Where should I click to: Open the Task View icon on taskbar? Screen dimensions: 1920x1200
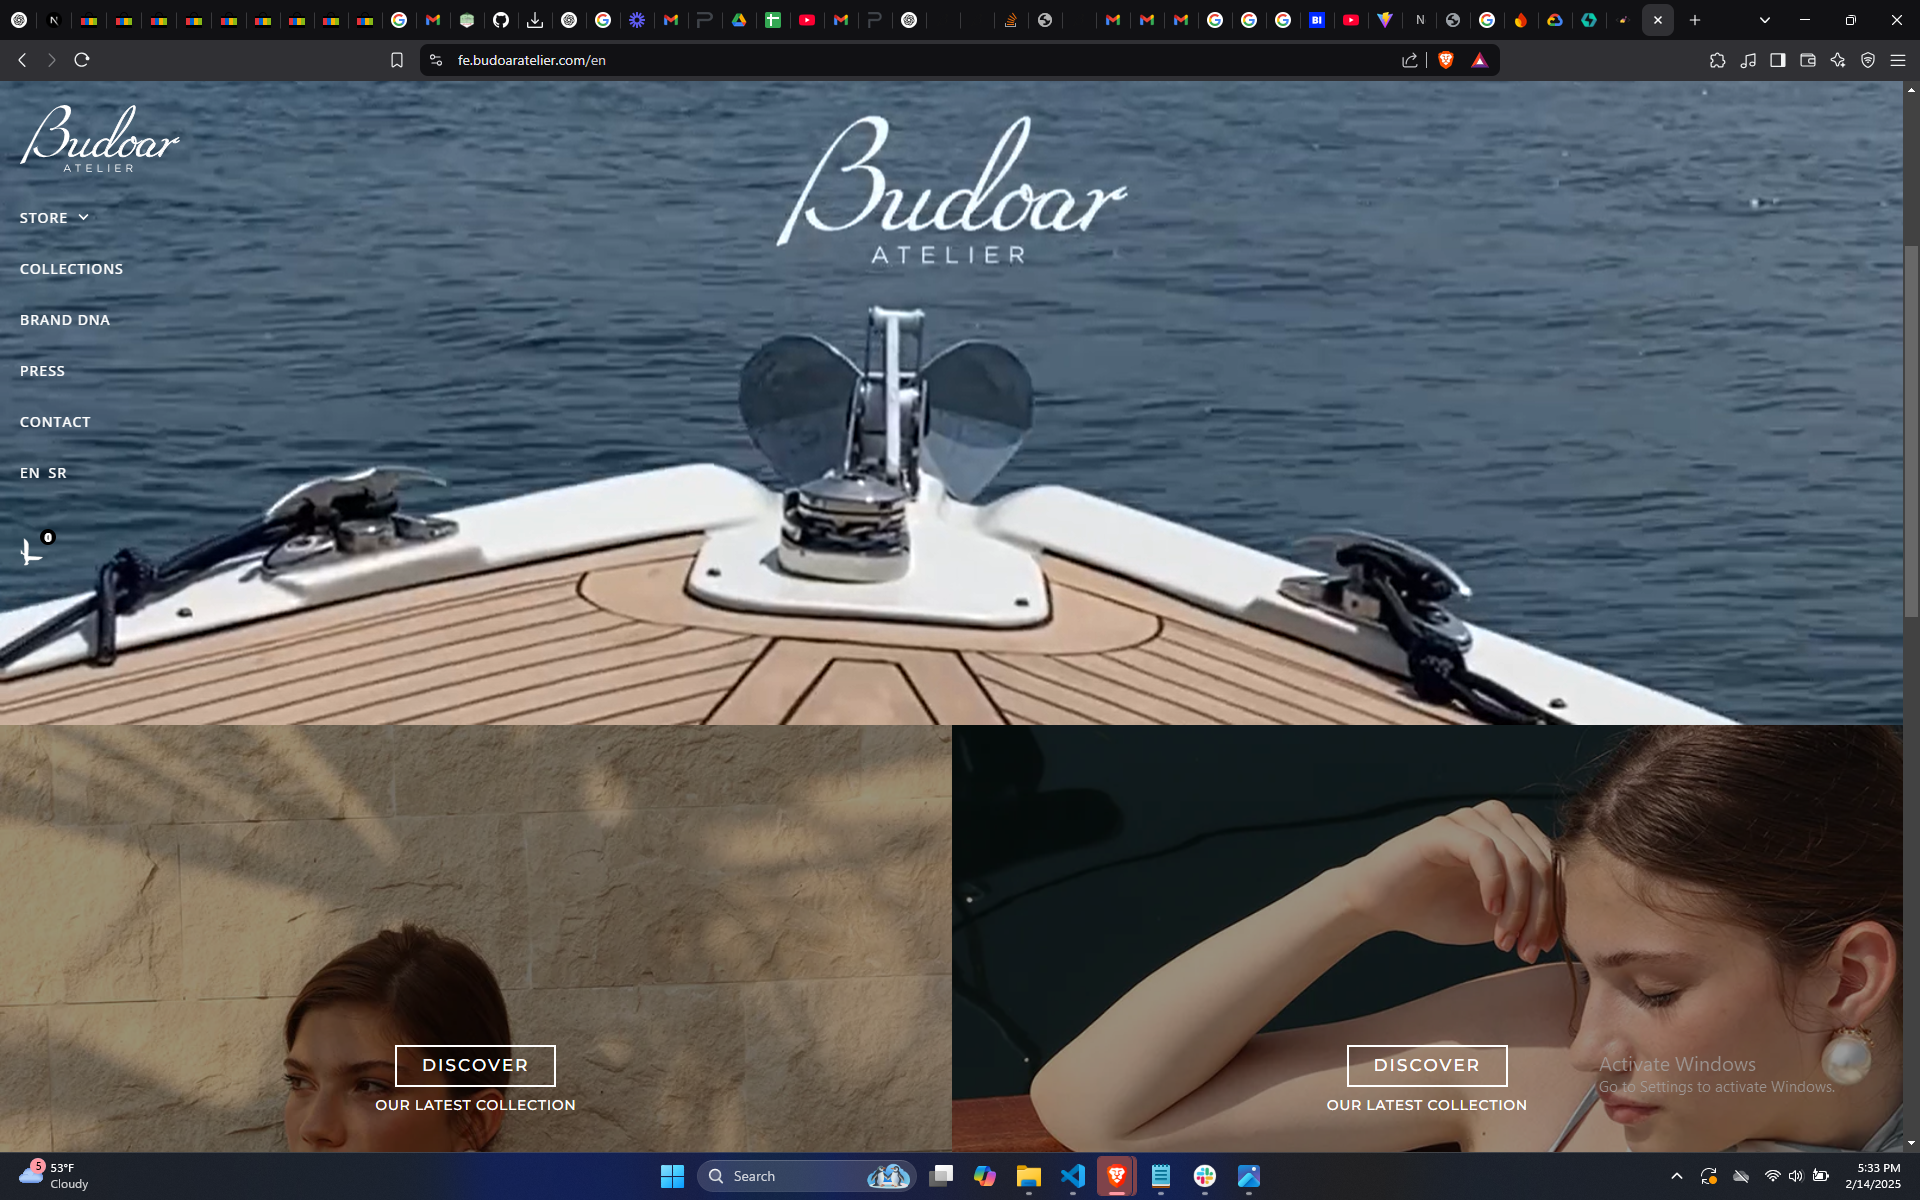tap(941, 1176)
